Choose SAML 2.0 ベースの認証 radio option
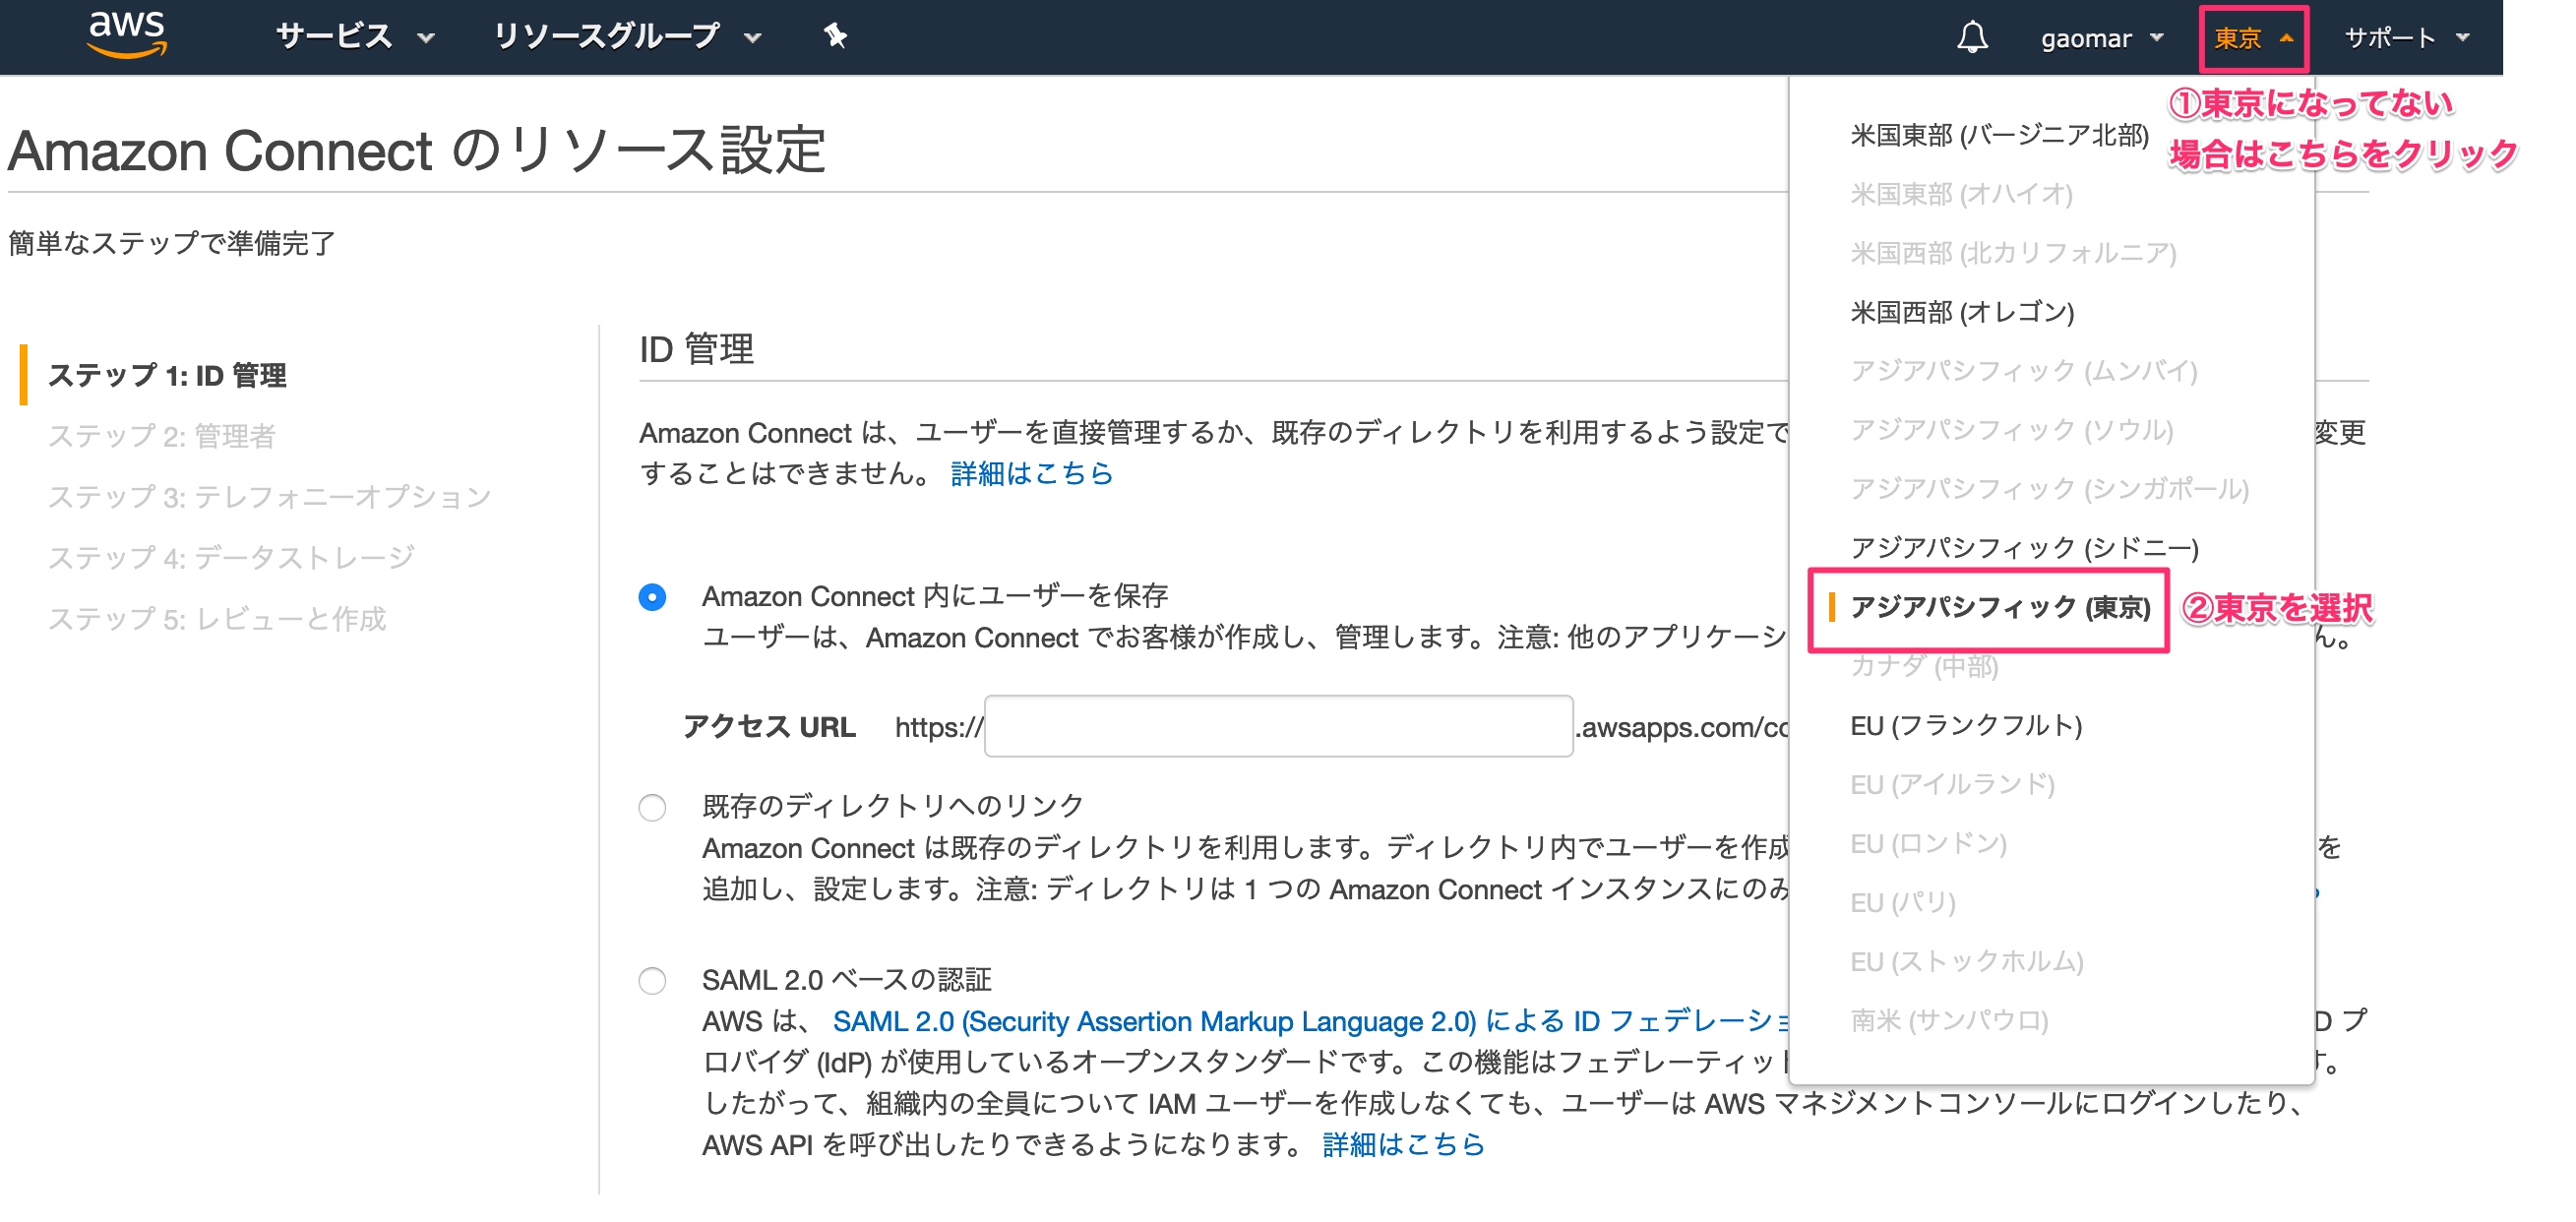The image size is (2576, 1222). coord(652,980)
